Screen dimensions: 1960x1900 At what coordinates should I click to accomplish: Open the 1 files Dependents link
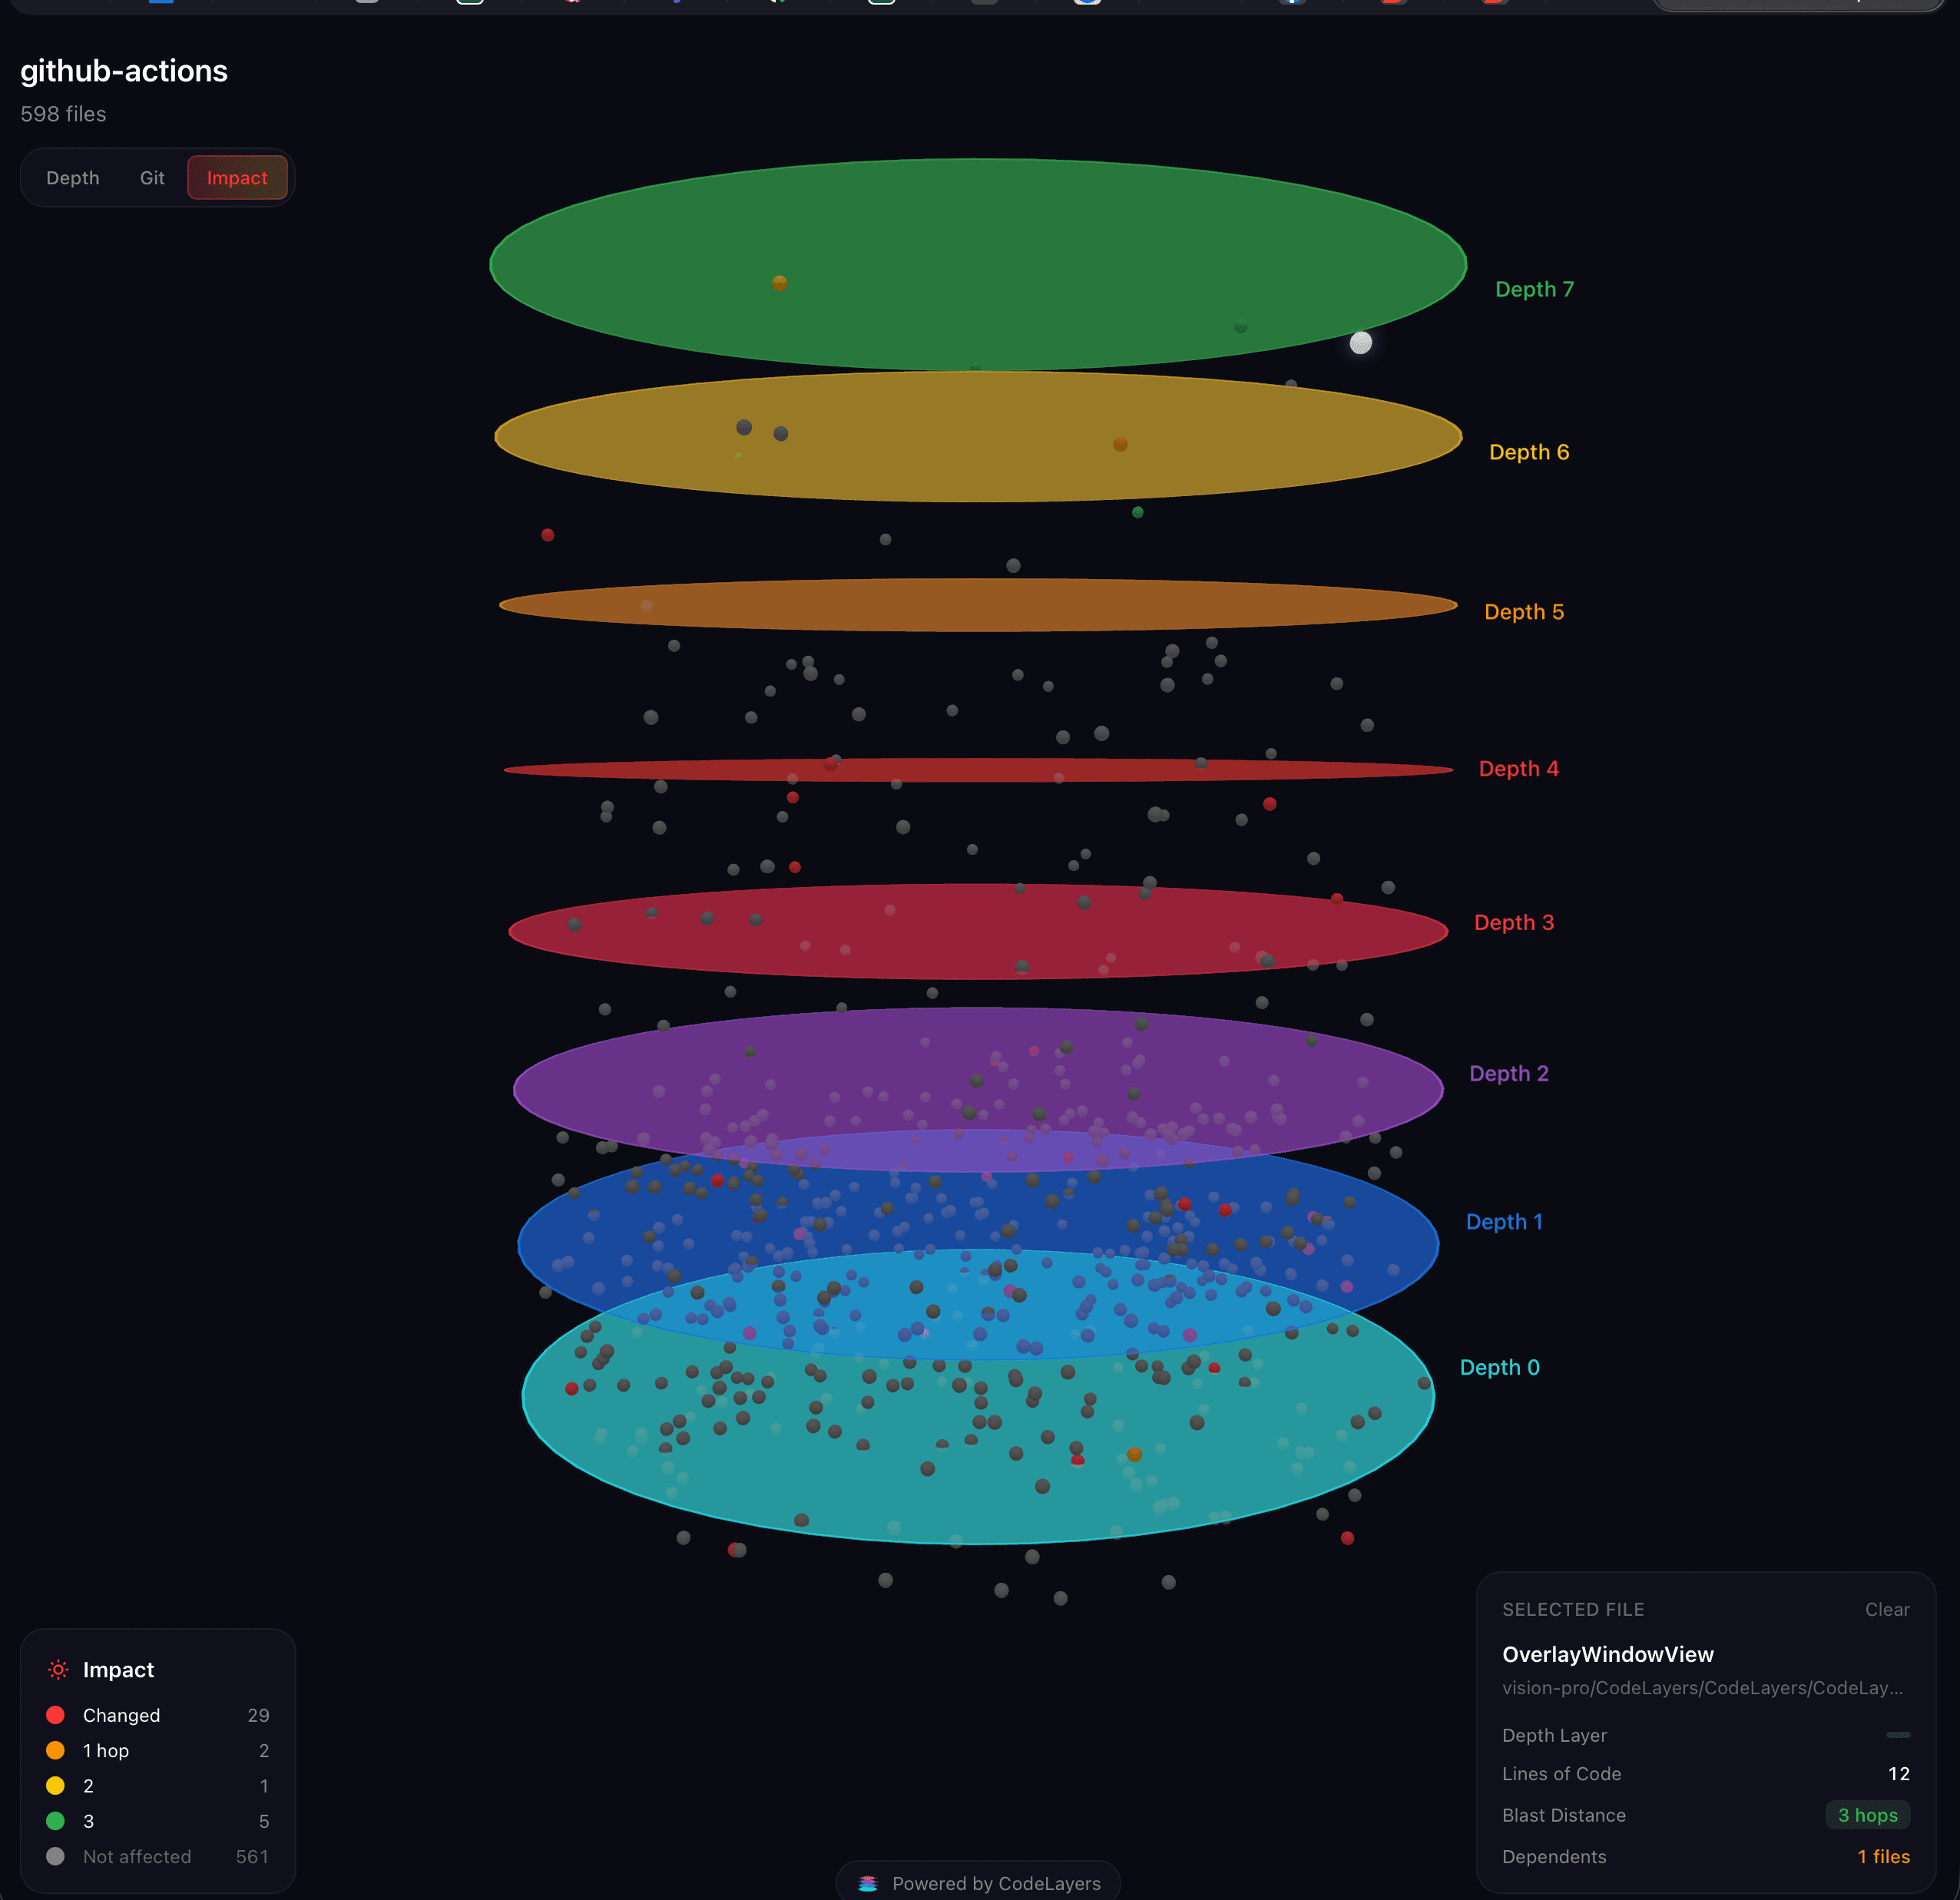tap(1883, 1856)
